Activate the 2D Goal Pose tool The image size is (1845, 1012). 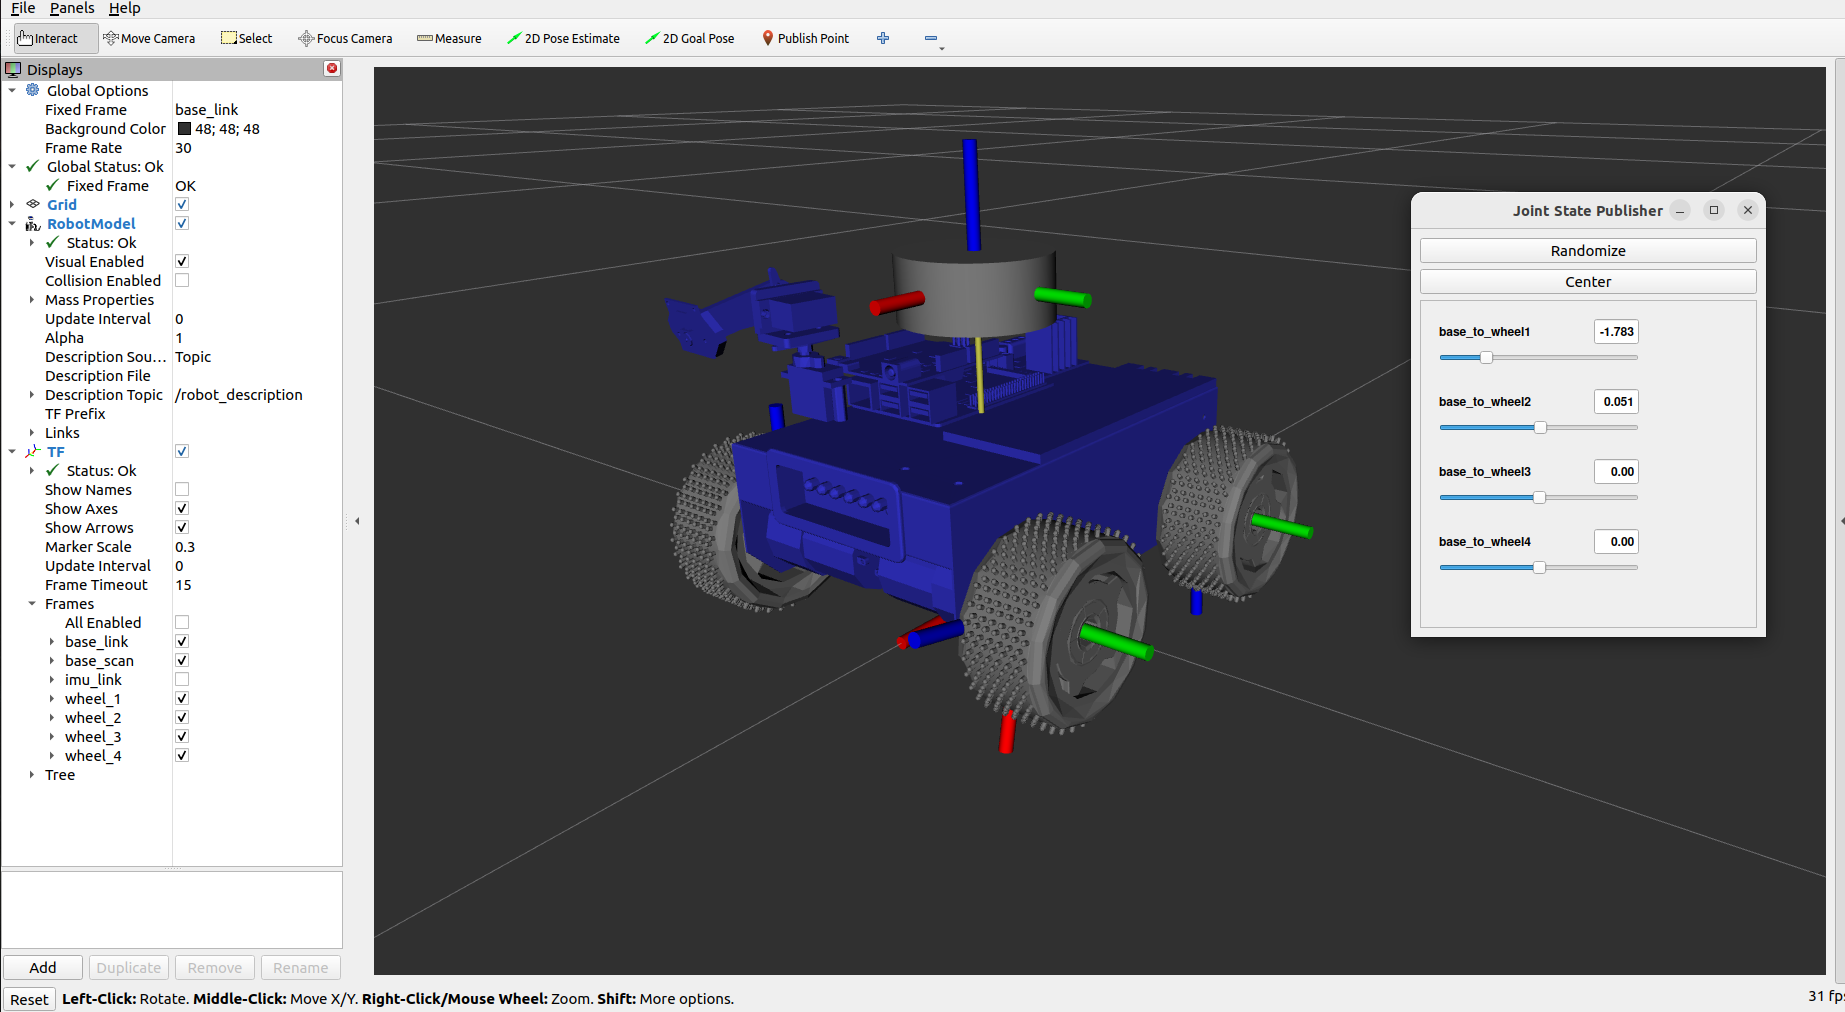690,38
